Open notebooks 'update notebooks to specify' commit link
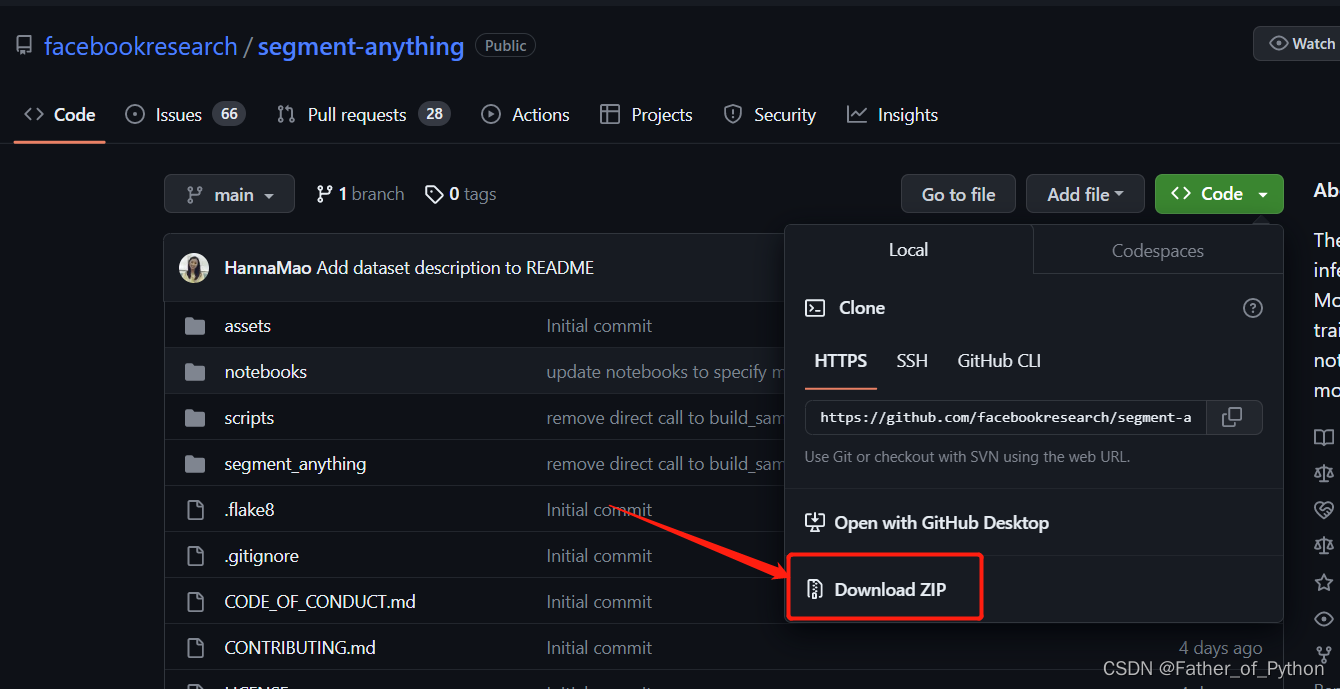 point(665,372)
